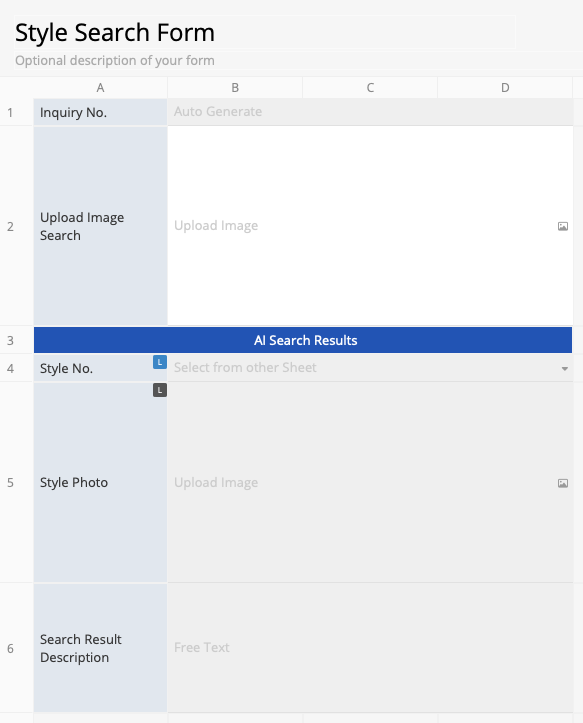Viewport: 583px width, 723px height.
Task: Select column A header
Action: click(x=100, y=88)
